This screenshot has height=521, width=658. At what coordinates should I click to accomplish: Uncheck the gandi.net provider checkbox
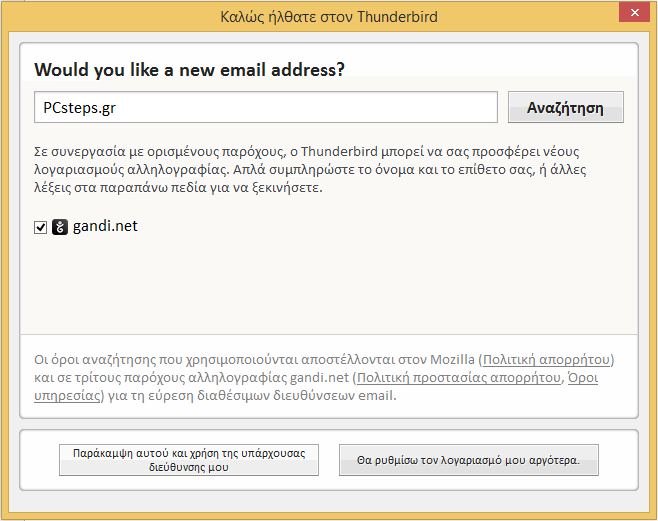[x=40, y=227]
